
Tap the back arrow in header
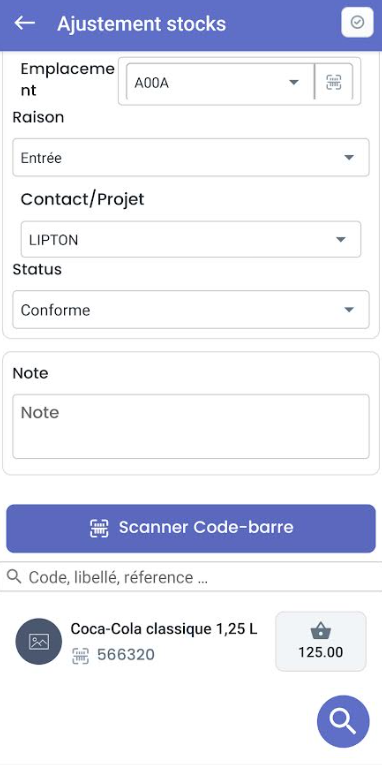[x=24, y=23]
